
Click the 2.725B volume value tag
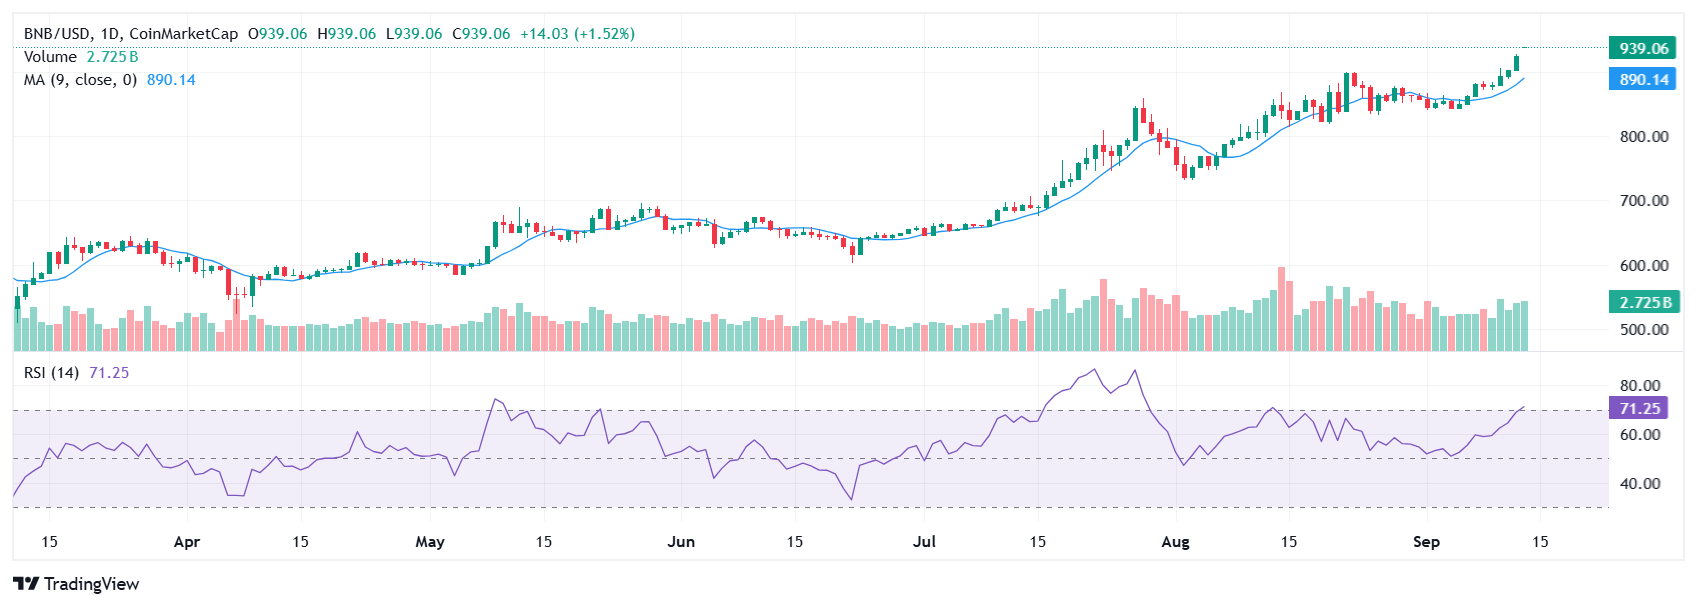(x=1643, y=302)
